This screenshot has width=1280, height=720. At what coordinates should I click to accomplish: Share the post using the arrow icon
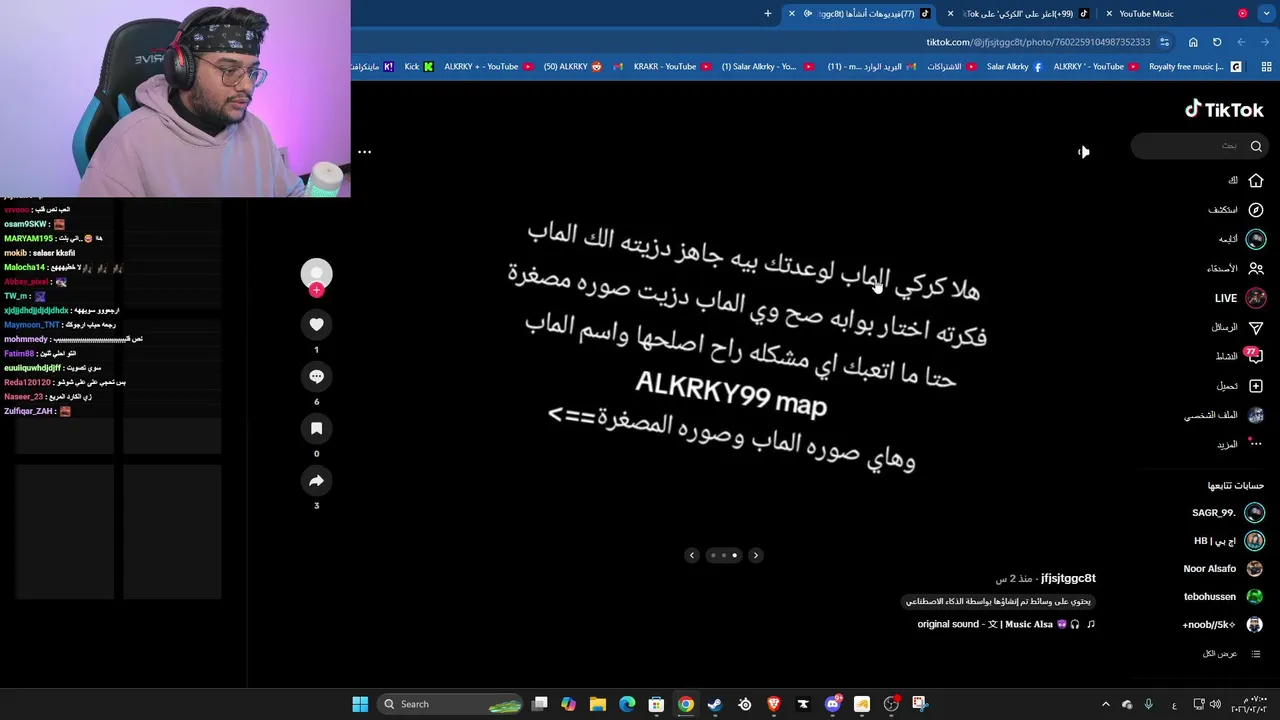tap(316, 481)
